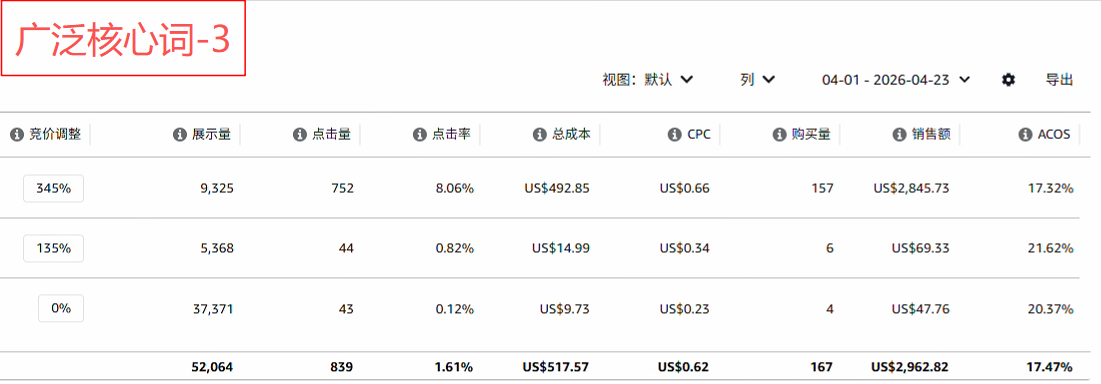Select total click-through rate 1.61%
The height and width of the screenshot is (384, 1101).
click(x=453, y=366)
